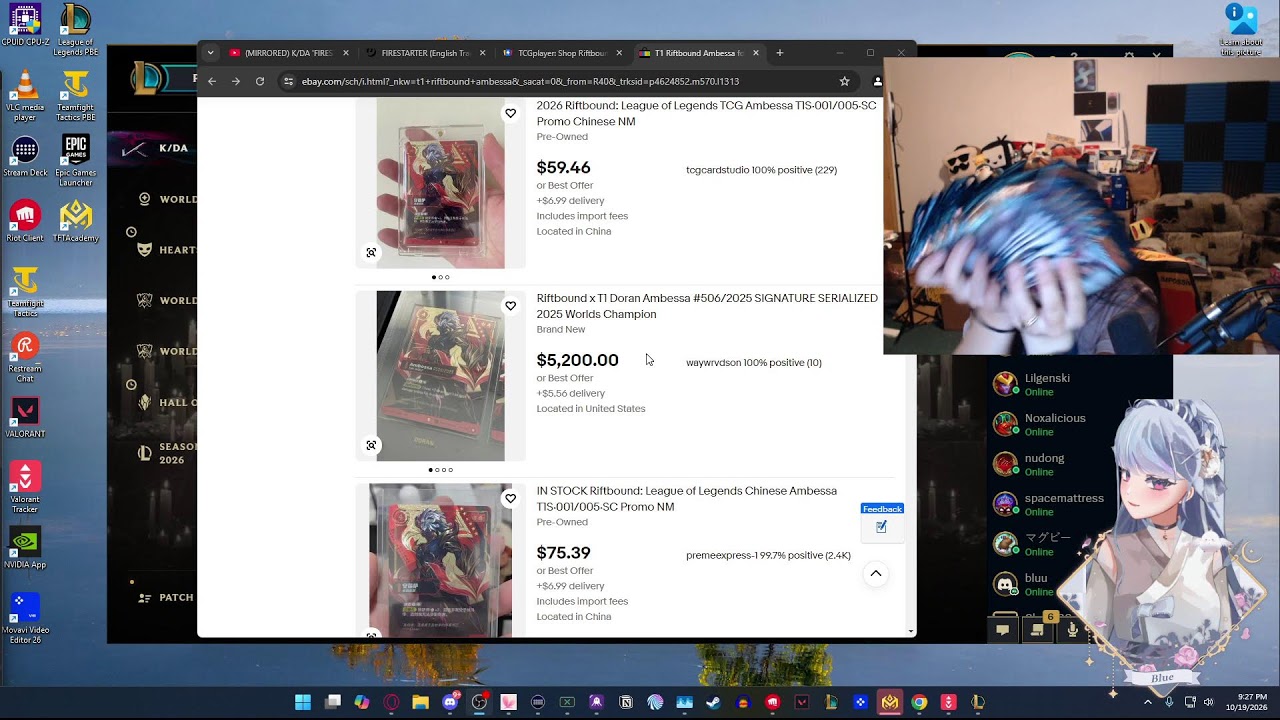Screen dimensions: 1280x720
Task: Switch to the FIRESTARTER English Translation tab
Action: pos(425,53)
